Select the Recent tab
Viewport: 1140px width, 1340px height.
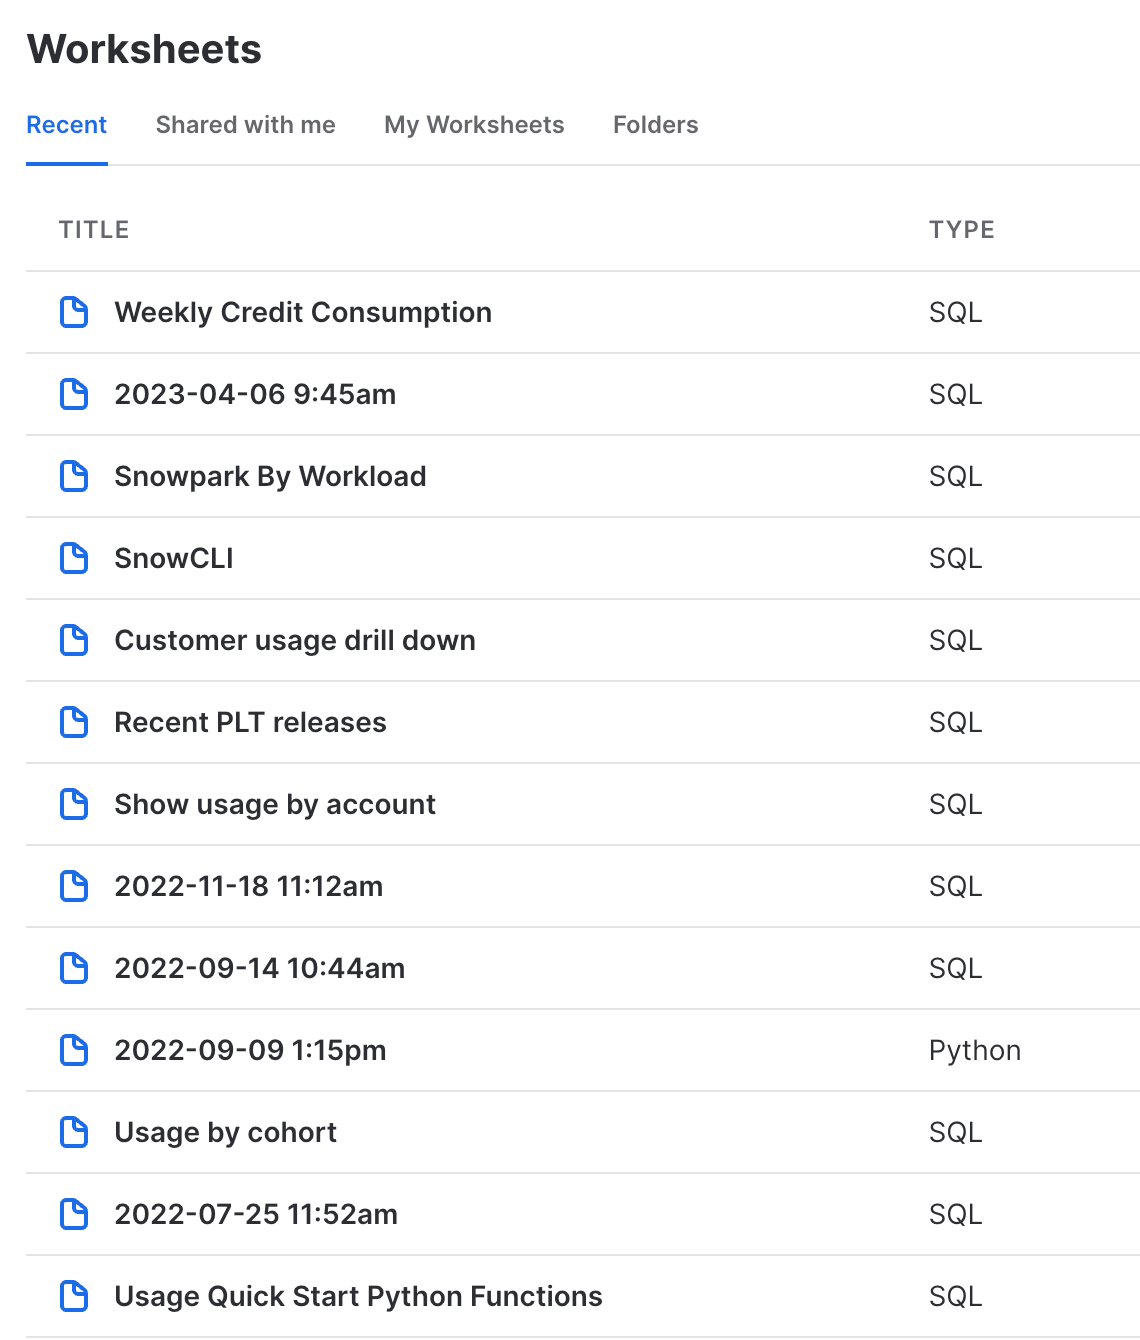coord(66,125)
